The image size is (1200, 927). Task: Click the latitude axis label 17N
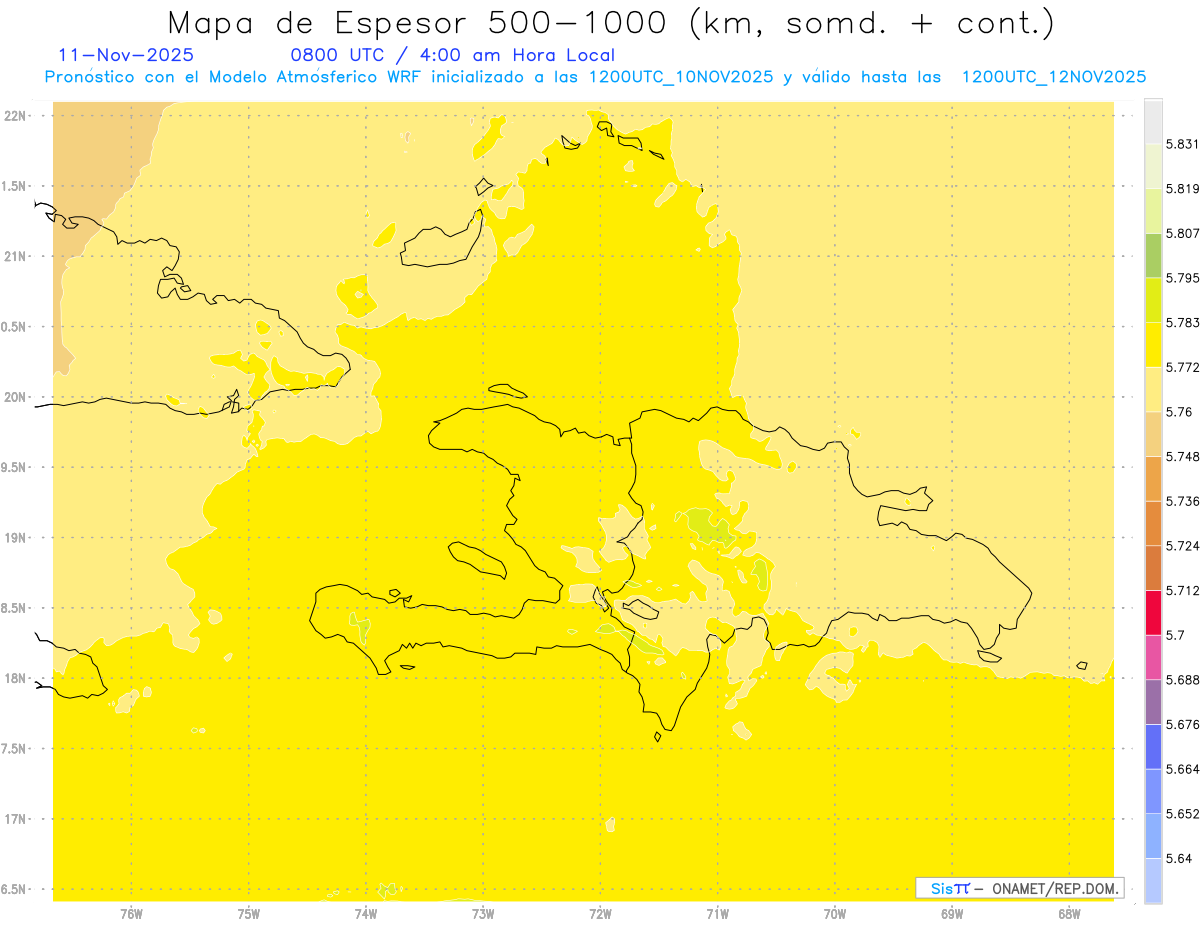pyautogui.click(x=15, y=819)
